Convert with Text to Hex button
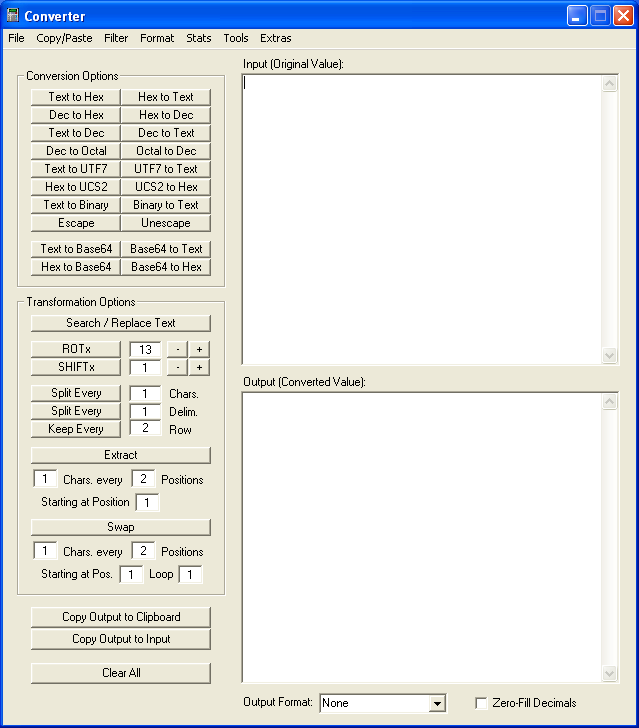 tap(76, 97)
